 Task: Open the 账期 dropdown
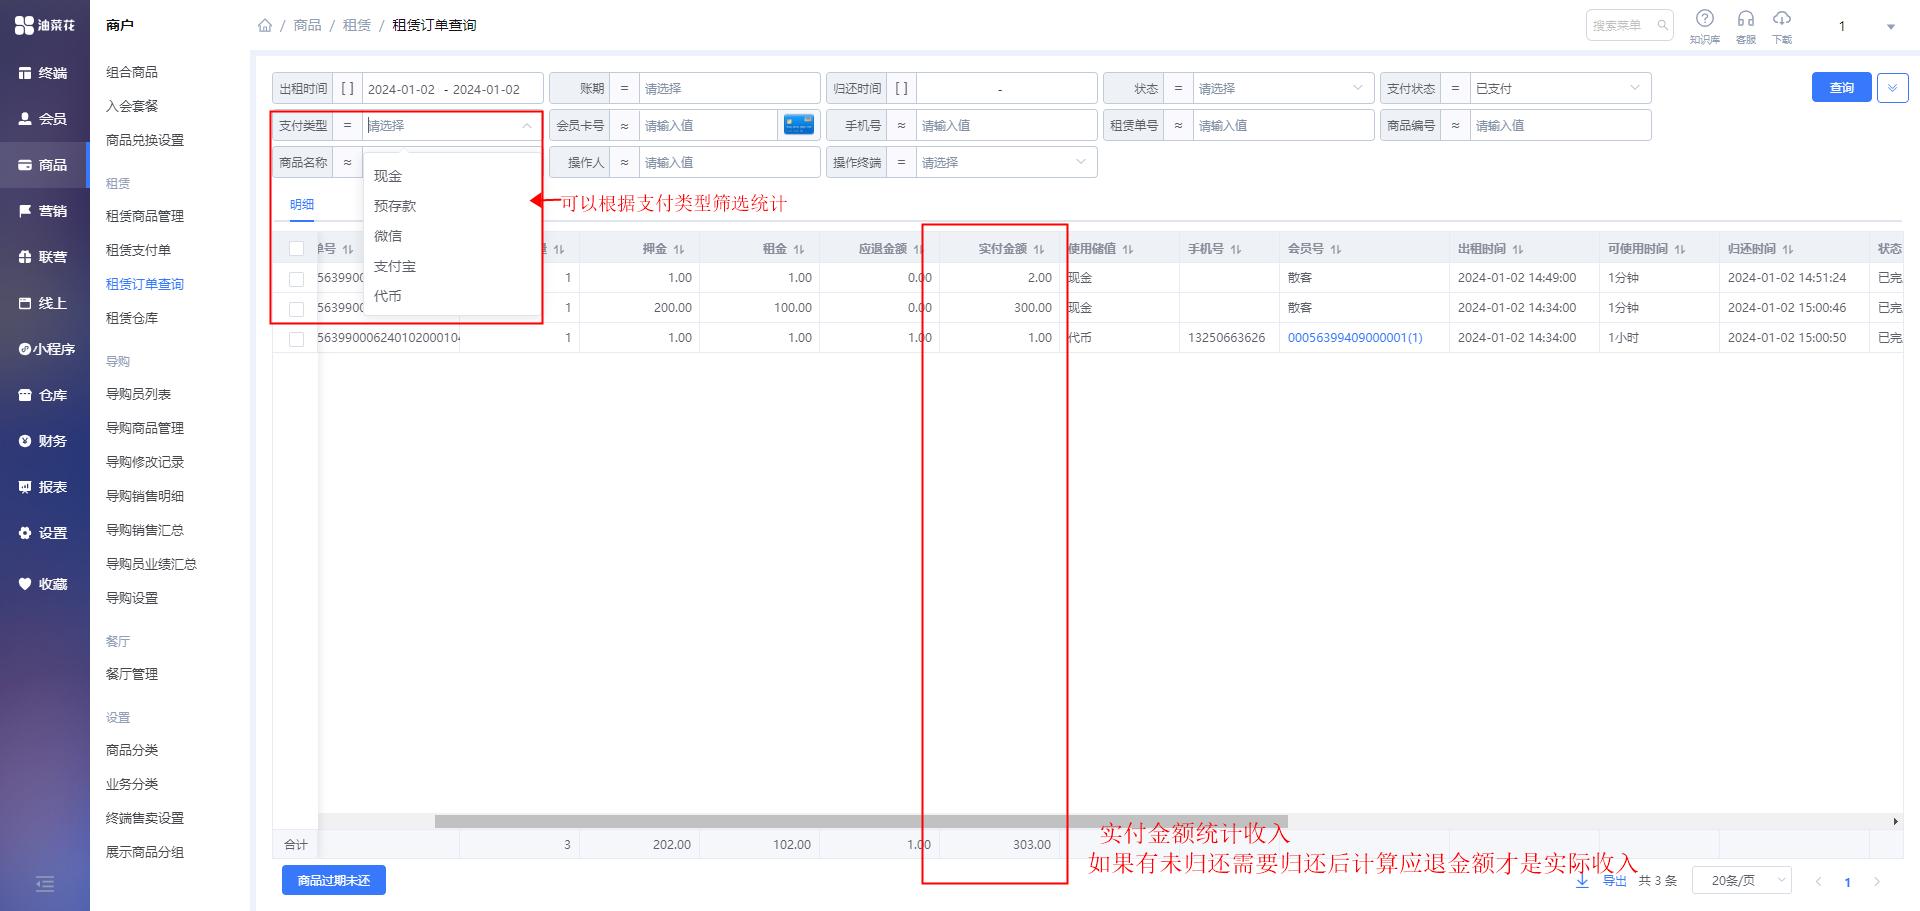[729, 88]
